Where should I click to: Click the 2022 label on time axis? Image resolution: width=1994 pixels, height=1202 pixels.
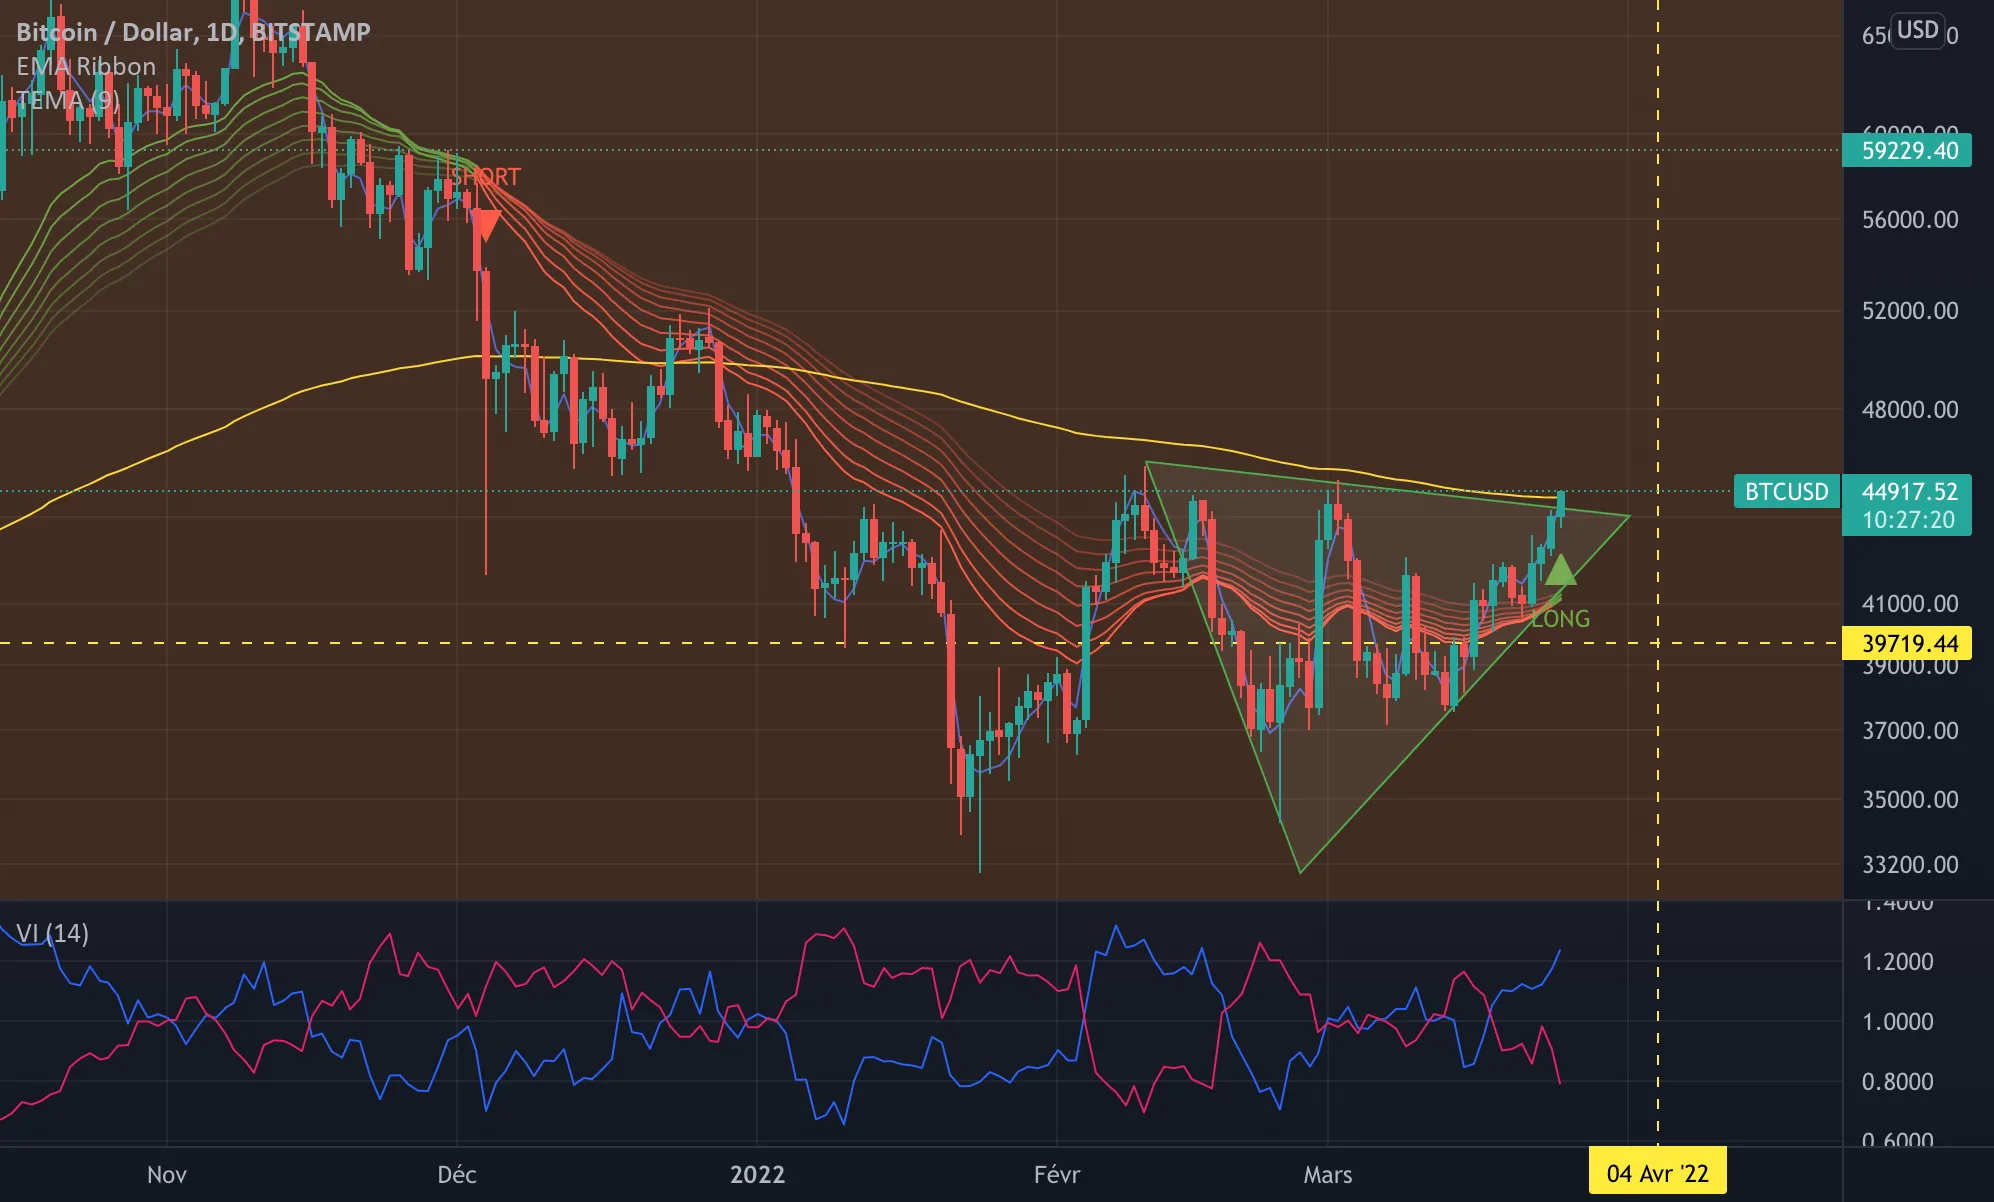coord(757,1174)
